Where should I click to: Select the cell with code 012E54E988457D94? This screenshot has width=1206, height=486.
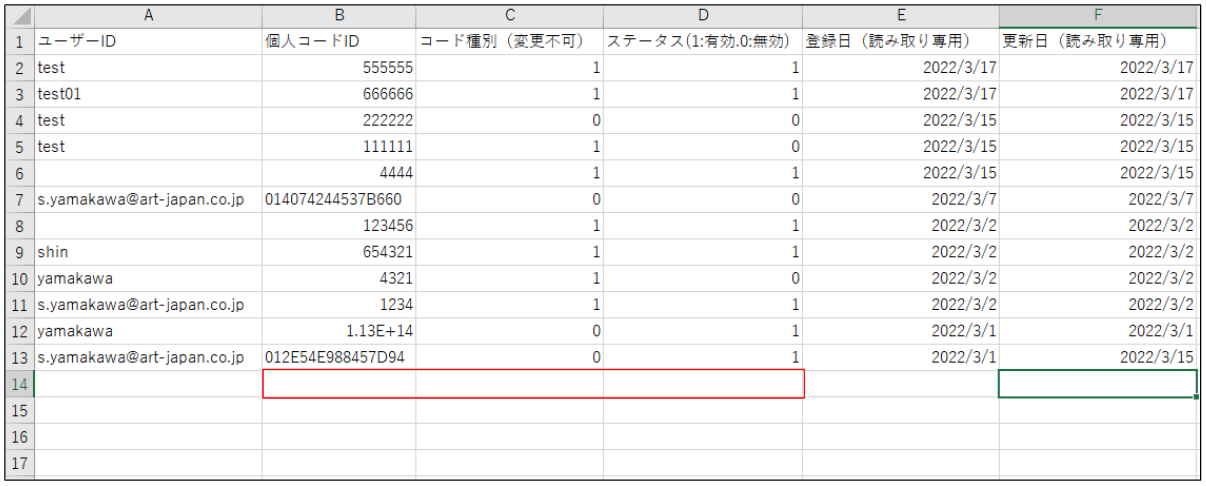pos(339,357)
